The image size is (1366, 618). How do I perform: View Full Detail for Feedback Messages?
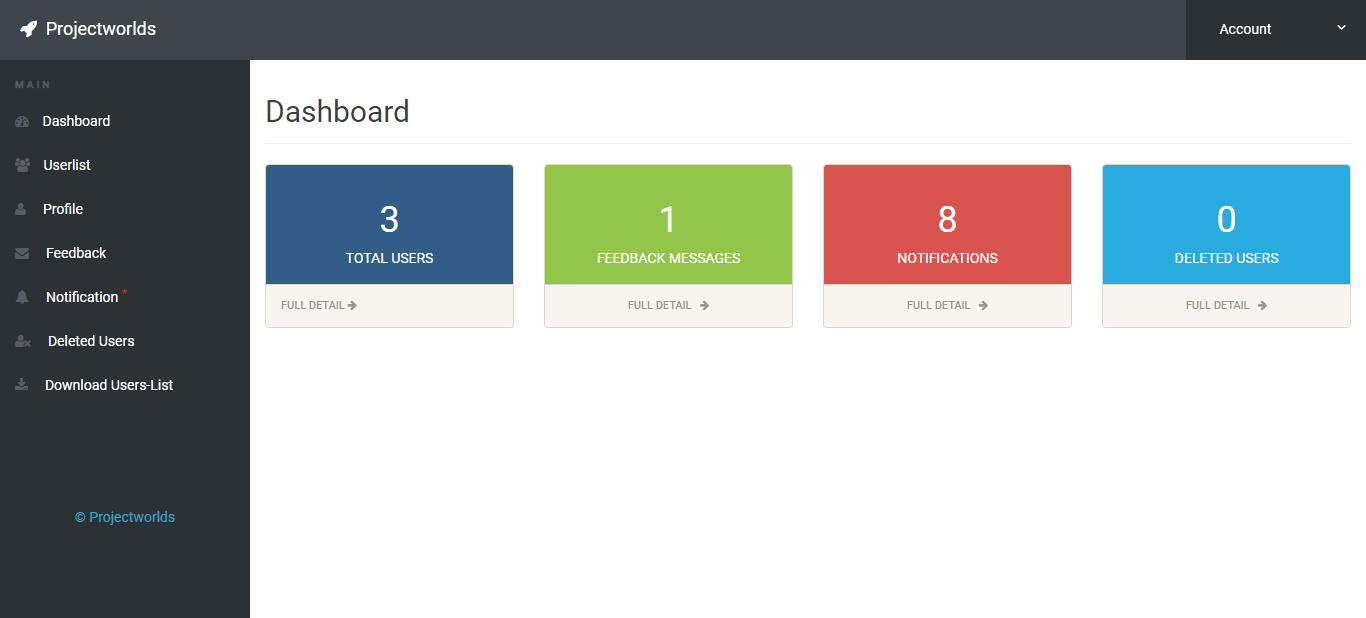pos(667,305)
